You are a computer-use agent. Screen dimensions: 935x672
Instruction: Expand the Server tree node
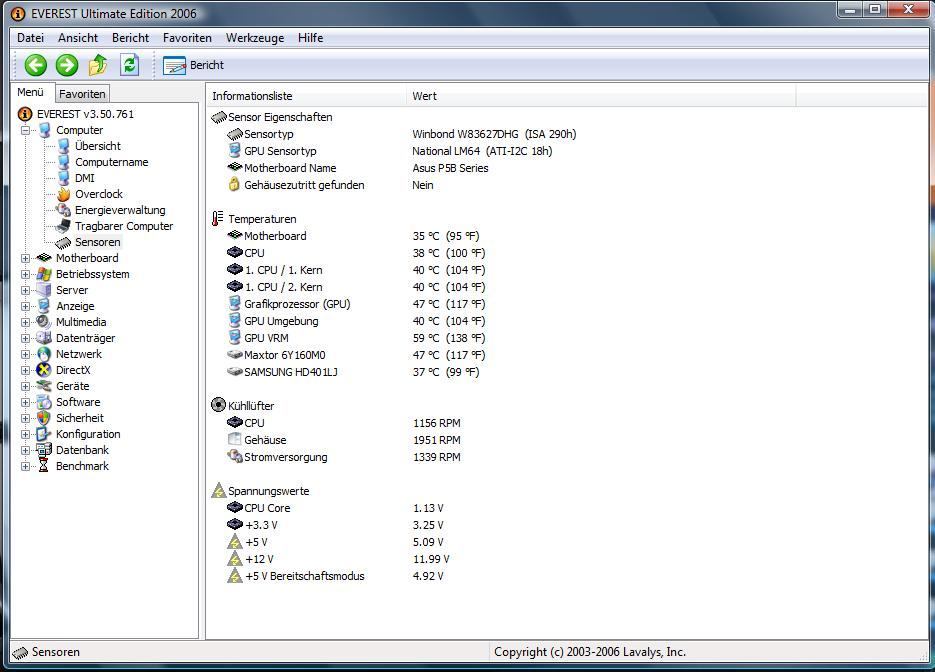coord(25,290)
